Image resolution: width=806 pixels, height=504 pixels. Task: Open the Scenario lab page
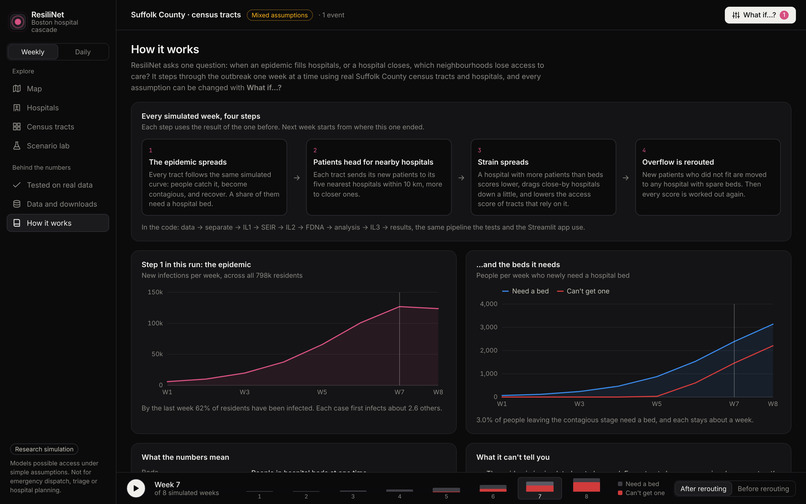click(58, 146)
